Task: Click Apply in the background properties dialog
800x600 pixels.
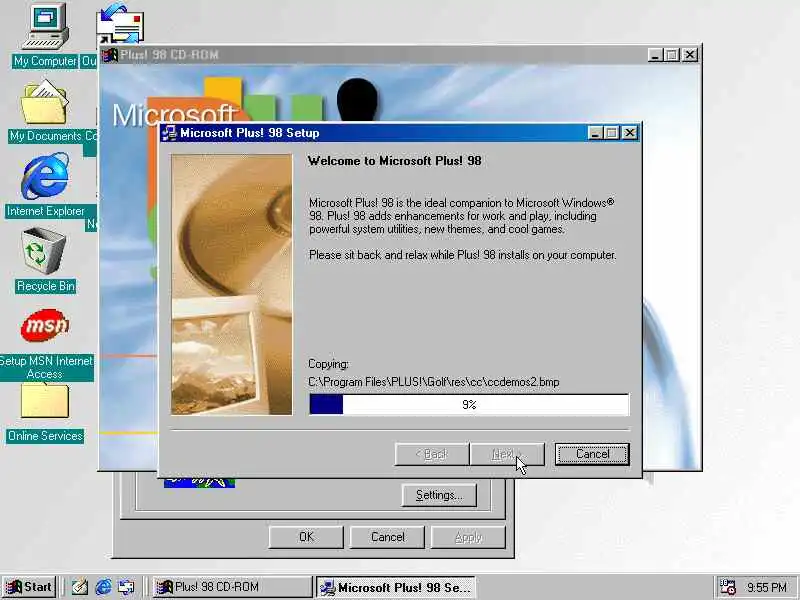Action: (x=468, y=537)
